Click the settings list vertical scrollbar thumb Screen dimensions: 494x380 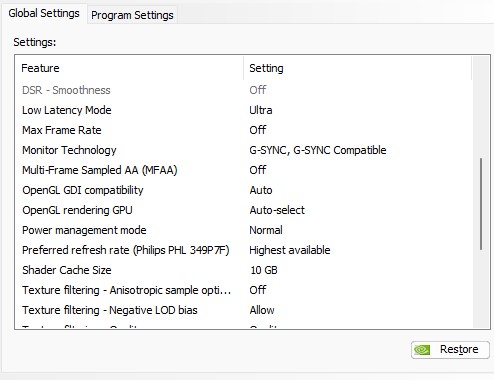(x=481, y=204)
